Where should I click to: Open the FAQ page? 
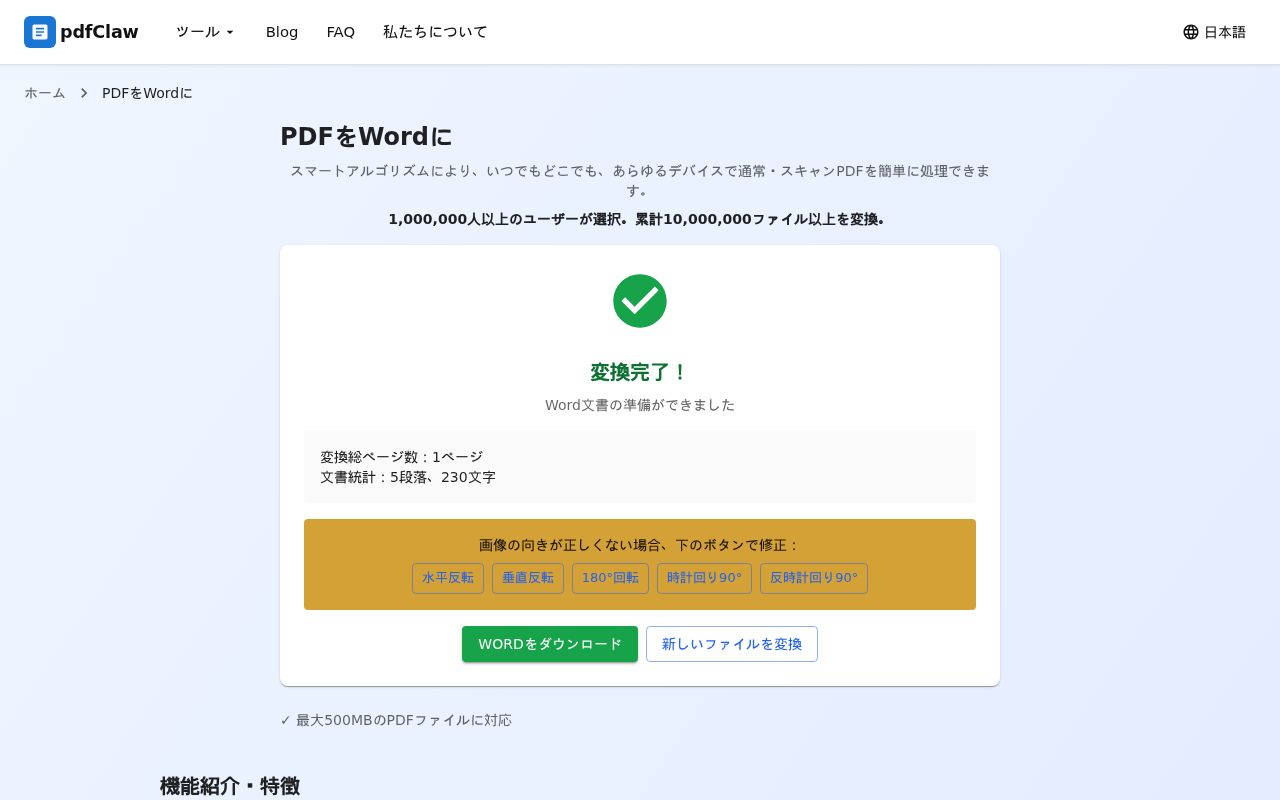341,32
